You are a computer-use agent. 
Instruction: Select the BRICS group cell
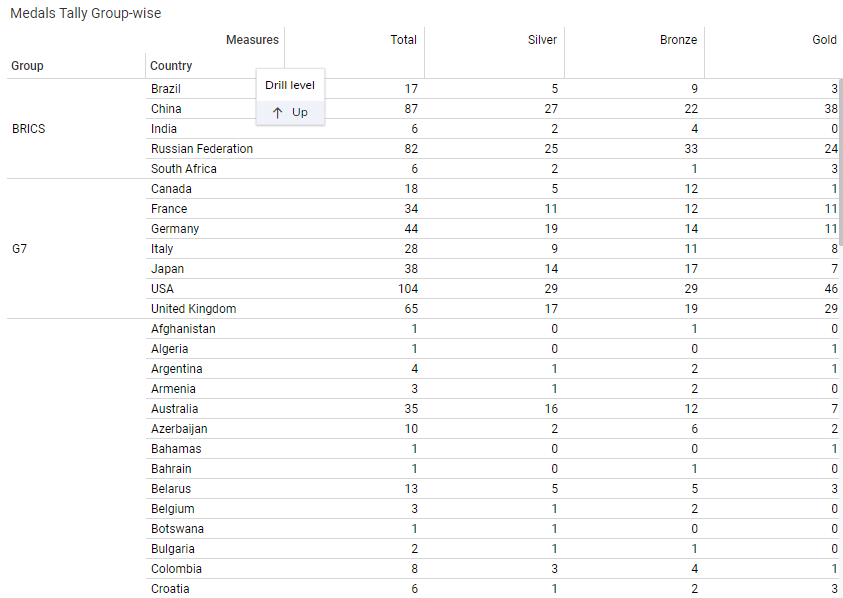click(x=29, y=129)
